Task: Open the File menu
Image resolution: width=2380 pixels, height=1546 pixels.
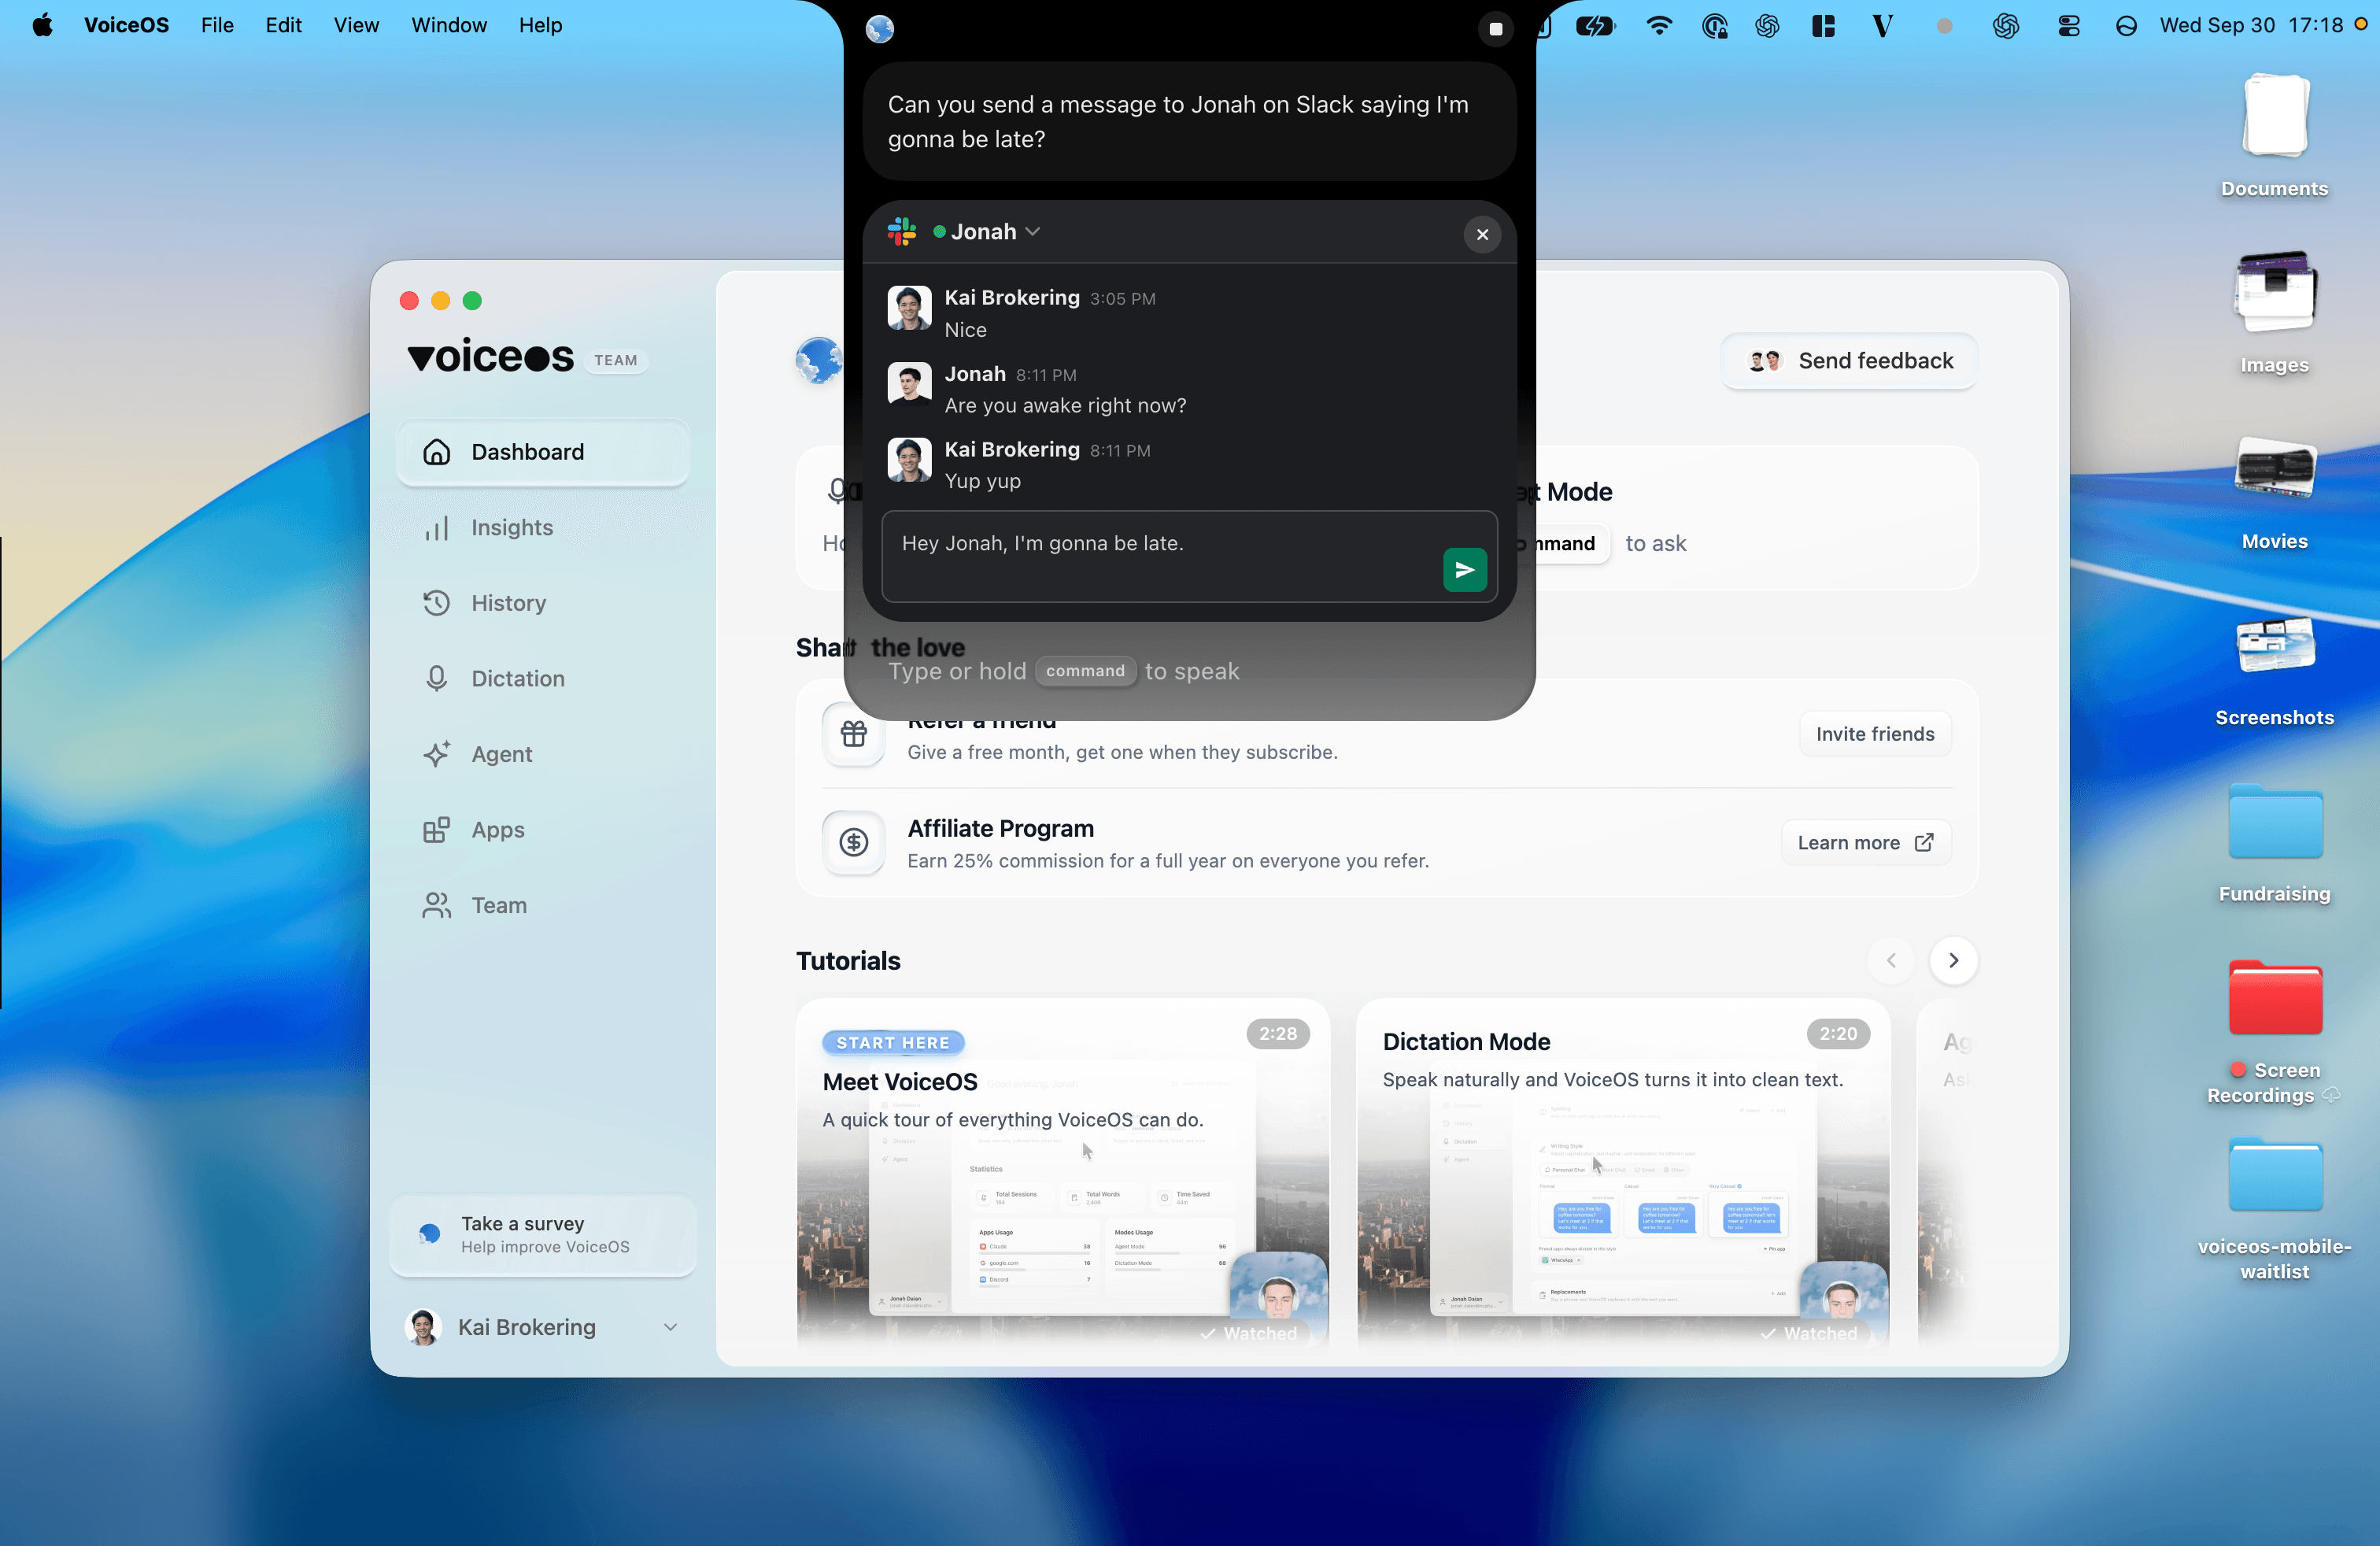Action: [217, 25]
